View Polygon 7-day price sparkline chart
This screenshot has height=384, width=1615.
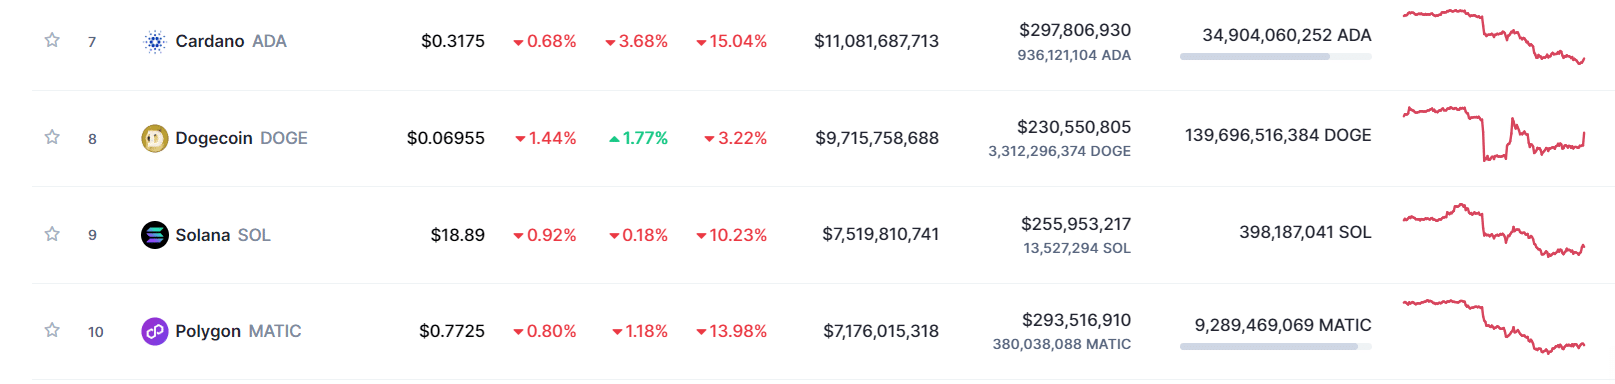point(1494,326)
